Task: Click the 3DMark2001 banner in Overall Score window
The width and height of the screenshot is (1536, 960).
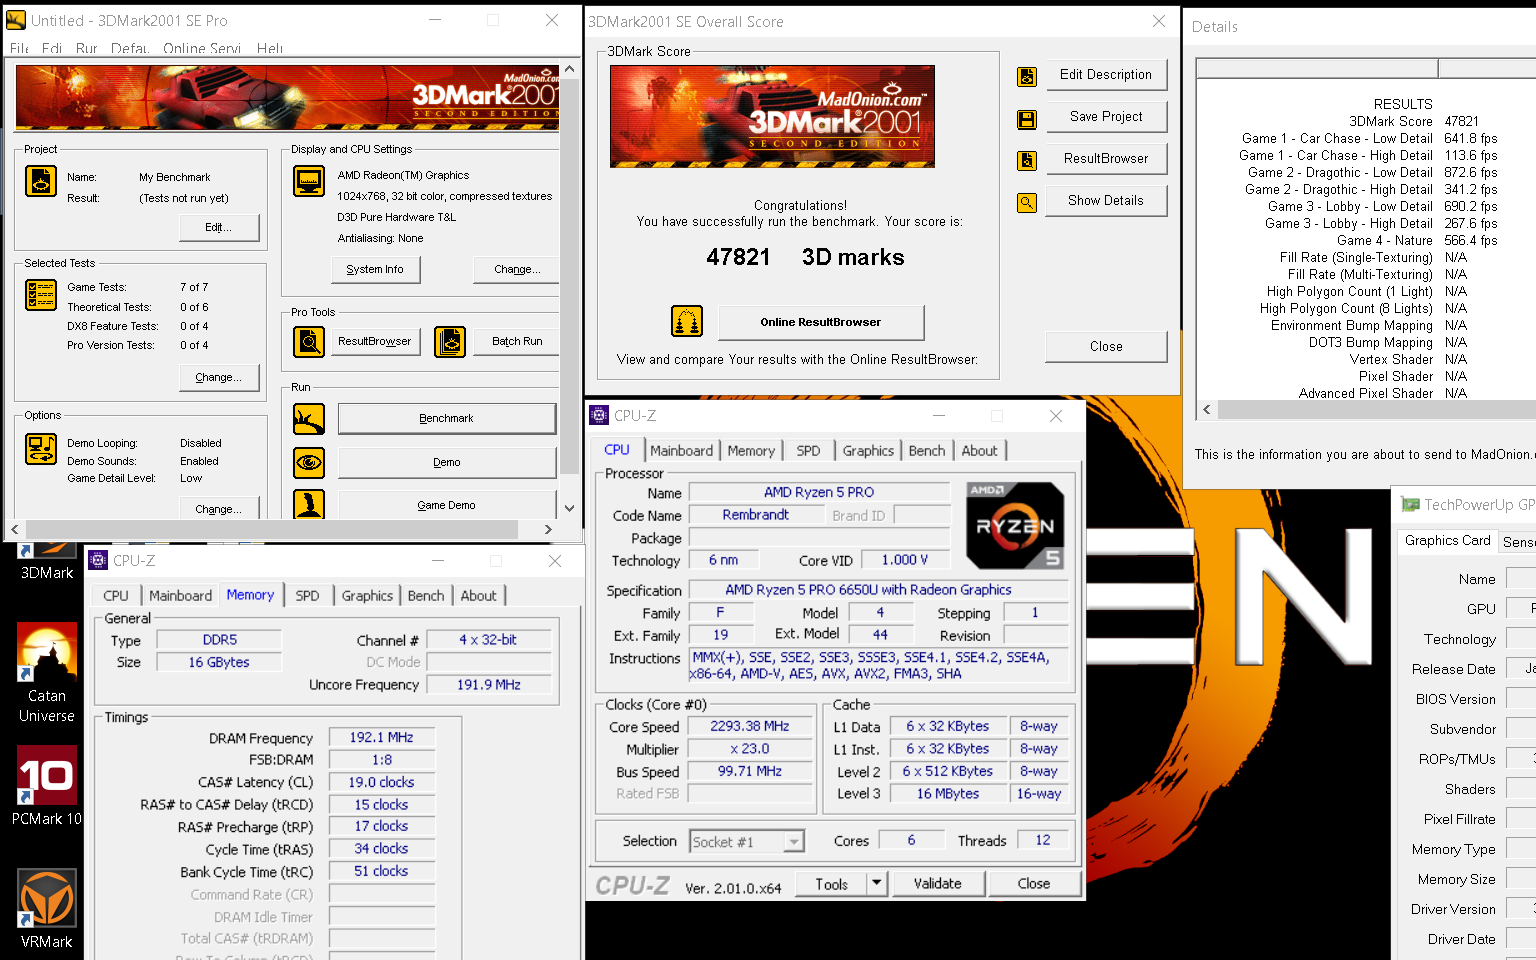Action: tap(772, 116)
